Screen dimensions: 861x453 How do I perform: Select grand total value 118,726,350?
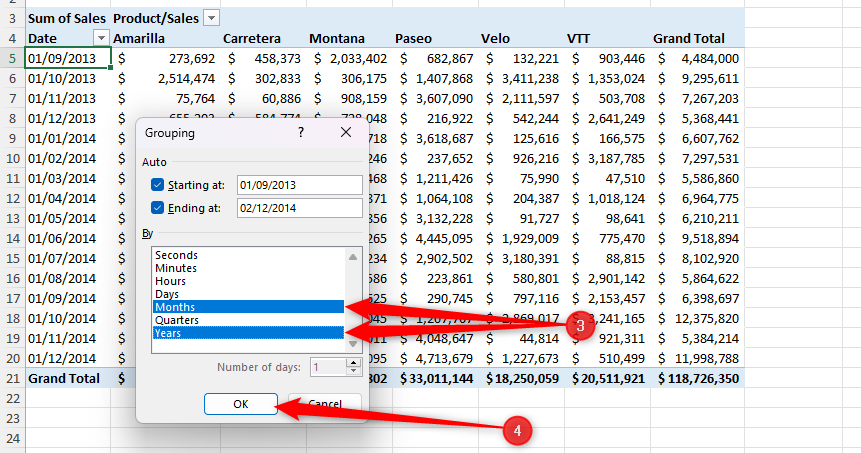[x=697, y=378]
